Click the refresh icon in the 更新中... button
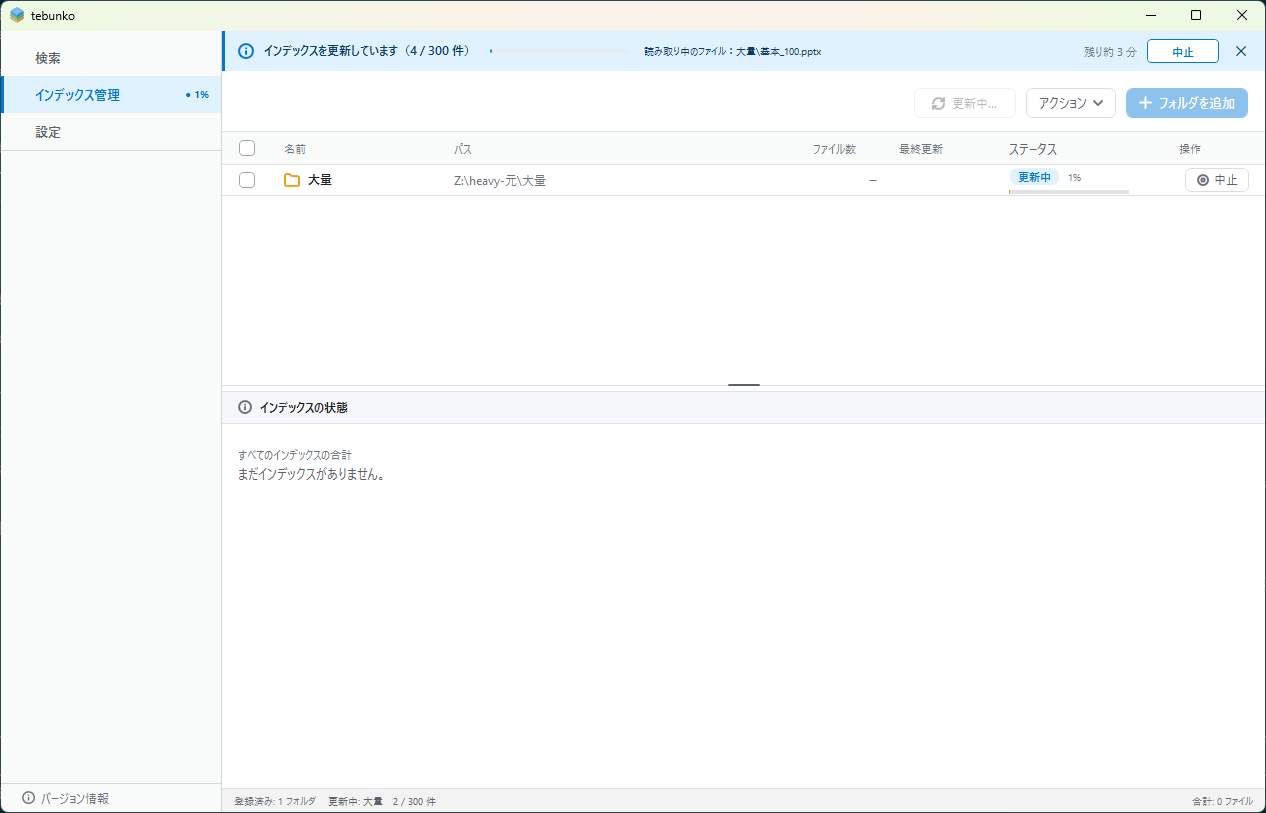The image size is (1266, 813). pyautogui.click(x=938, y=104)
